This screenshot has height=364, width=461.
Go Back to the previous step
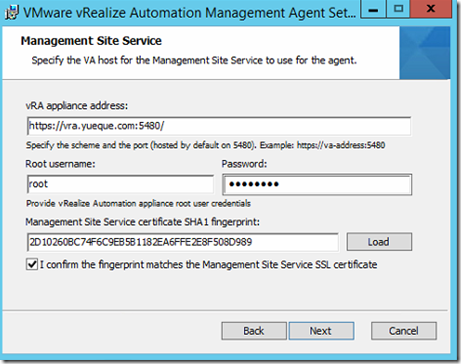(x=254, y=331)
